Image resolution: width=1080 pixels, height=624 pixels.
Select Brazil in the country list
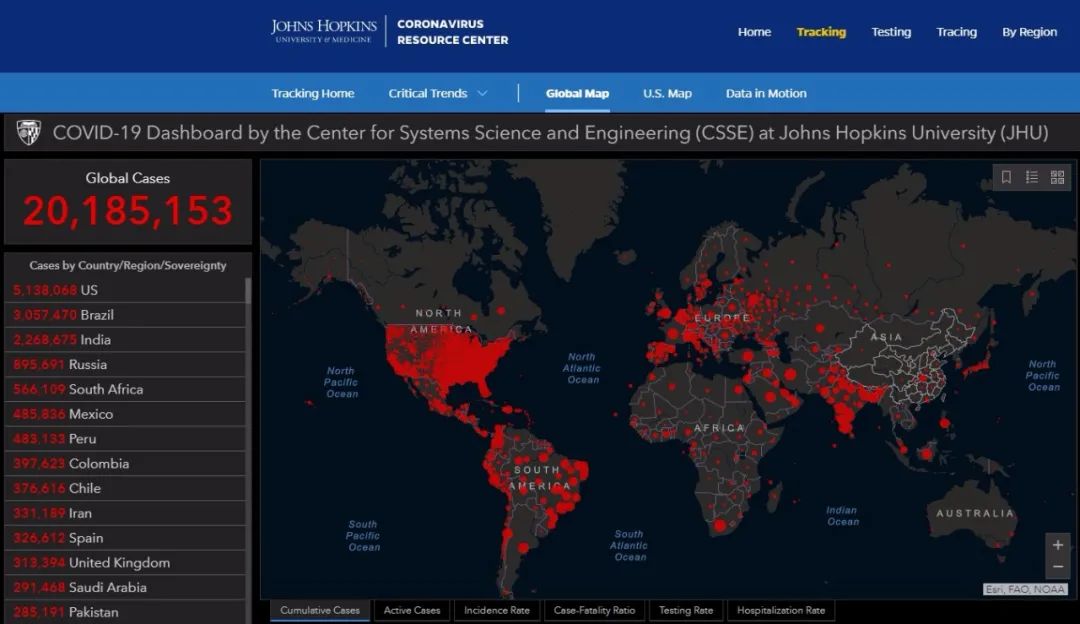[125, 315]
